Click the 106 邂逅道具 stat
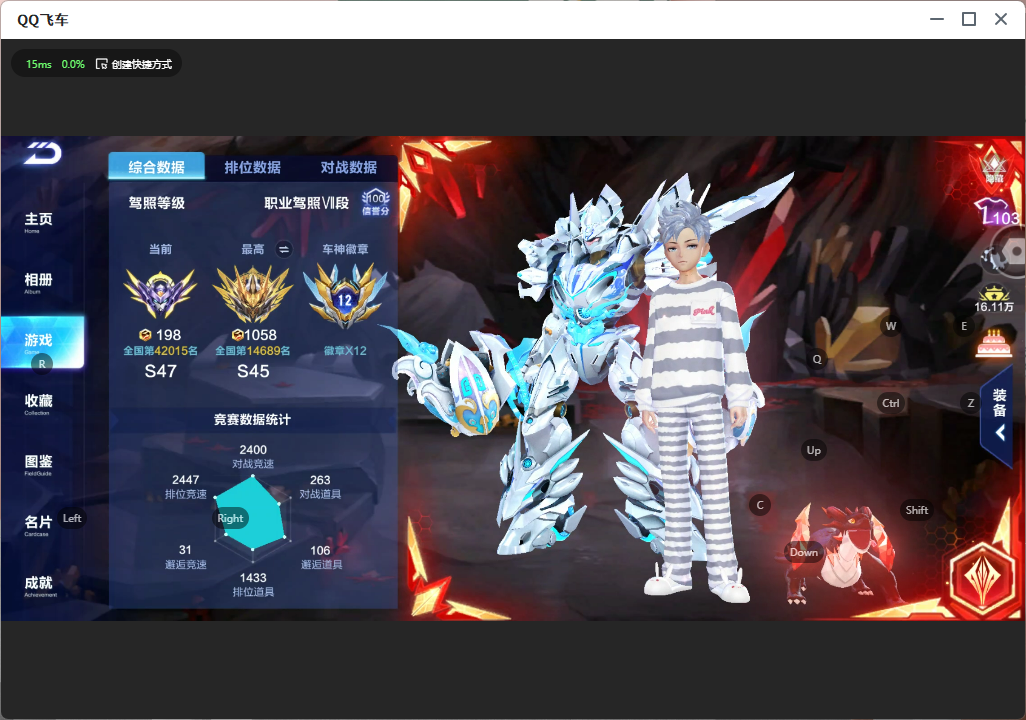 (x=321, y=557)
